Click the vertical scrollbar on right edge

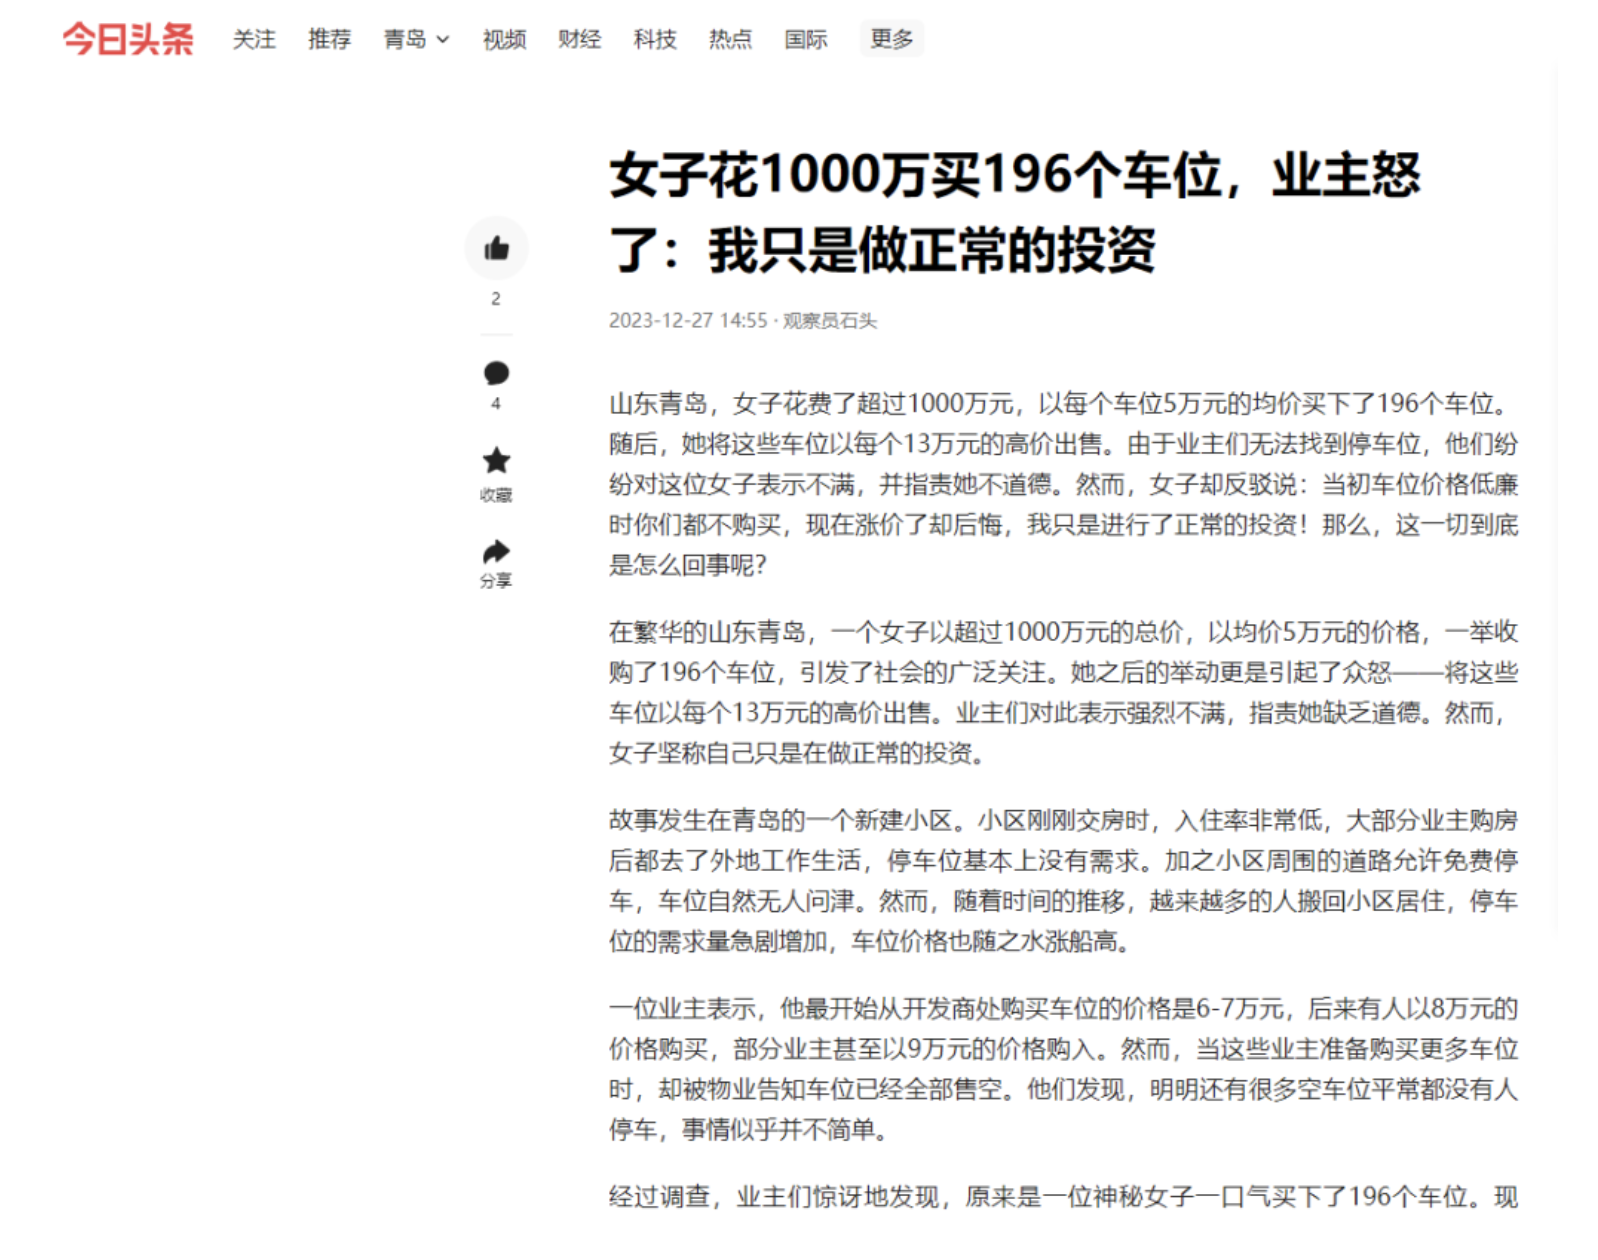[x=1556, y=500]
